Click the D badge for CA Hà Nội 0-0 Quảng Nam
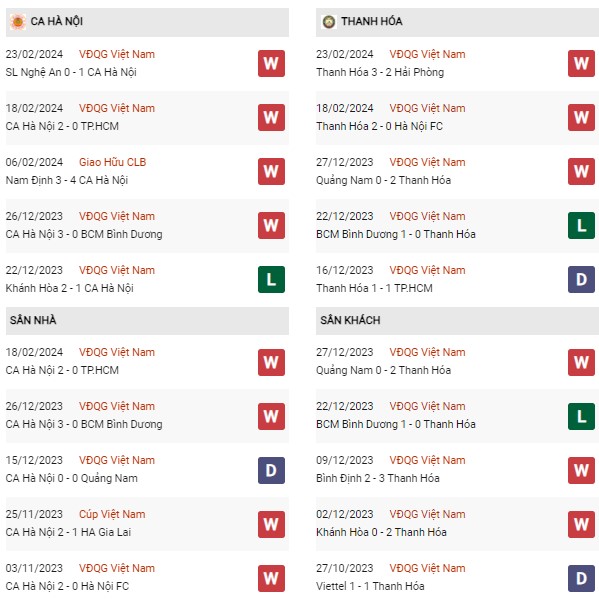 click(x=271, y=470)
